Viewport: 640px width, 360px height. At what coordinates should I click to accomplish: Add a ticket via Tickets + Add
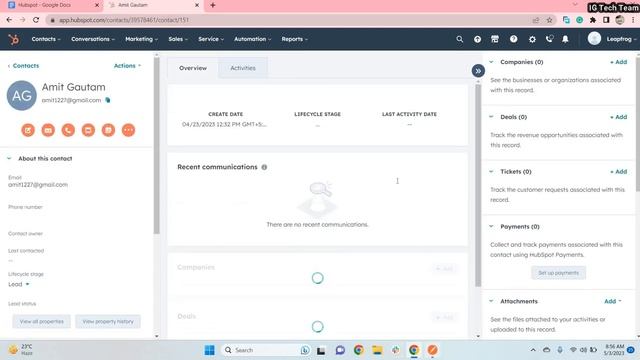click(x=618, y=171)
